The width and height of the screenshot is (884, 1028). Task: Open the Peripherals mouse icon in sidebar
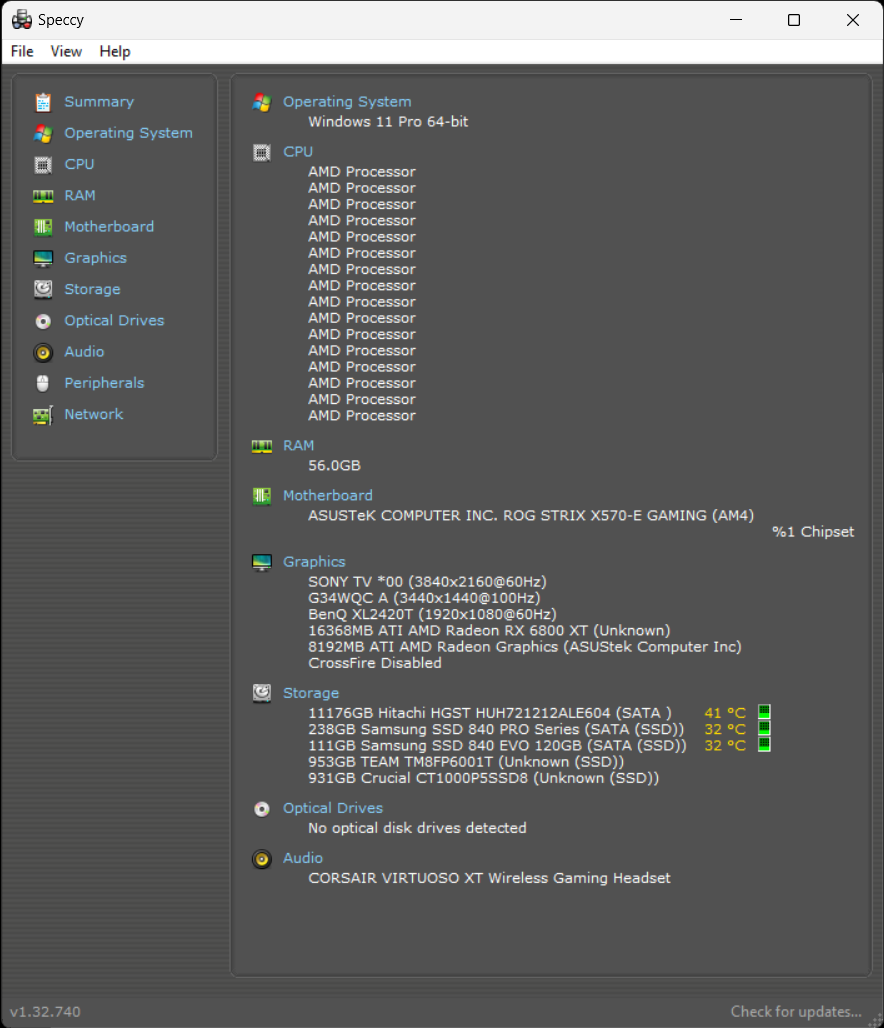pyautogui.click(x=43, y=383)
